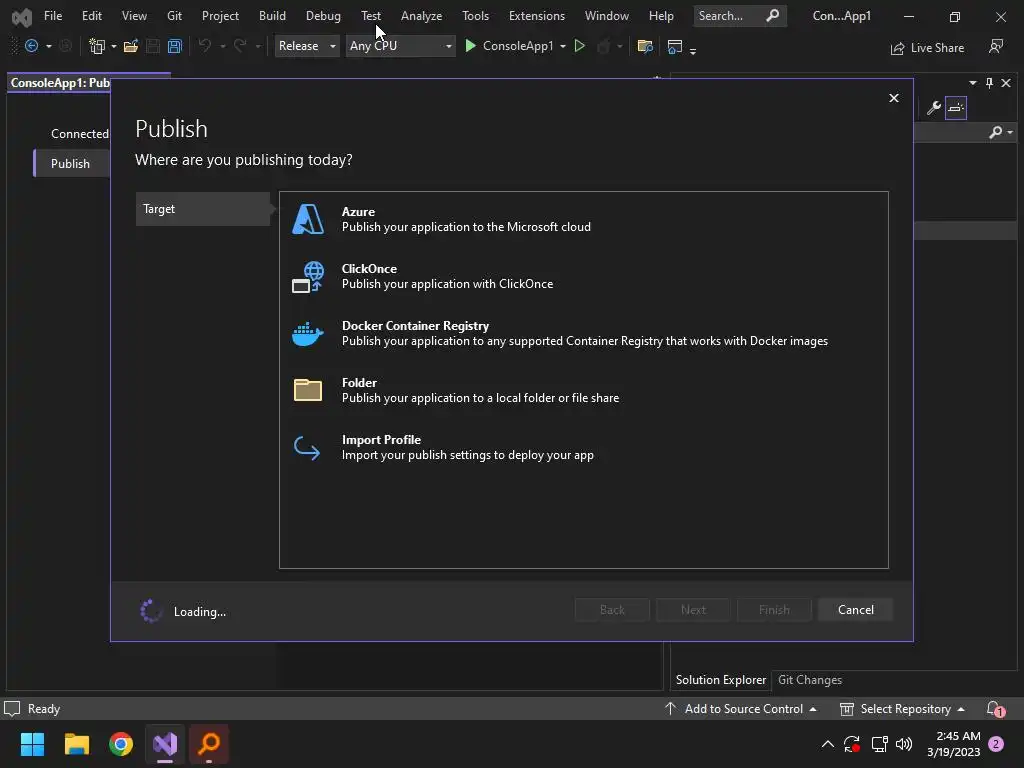Click Connected Services in left sidebar

(80, 133)
